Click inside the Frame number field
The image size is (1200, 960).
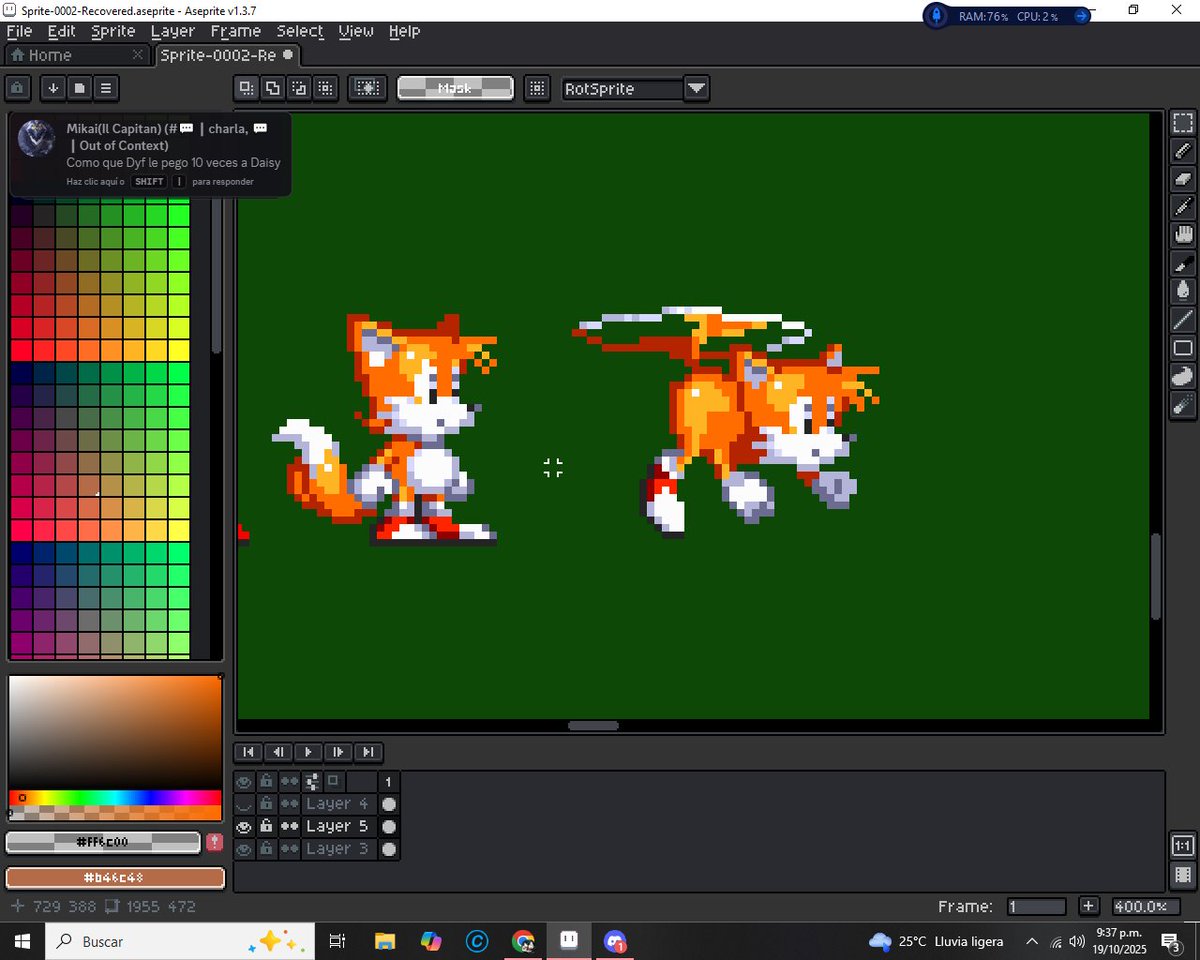[x=1036, y=906]
